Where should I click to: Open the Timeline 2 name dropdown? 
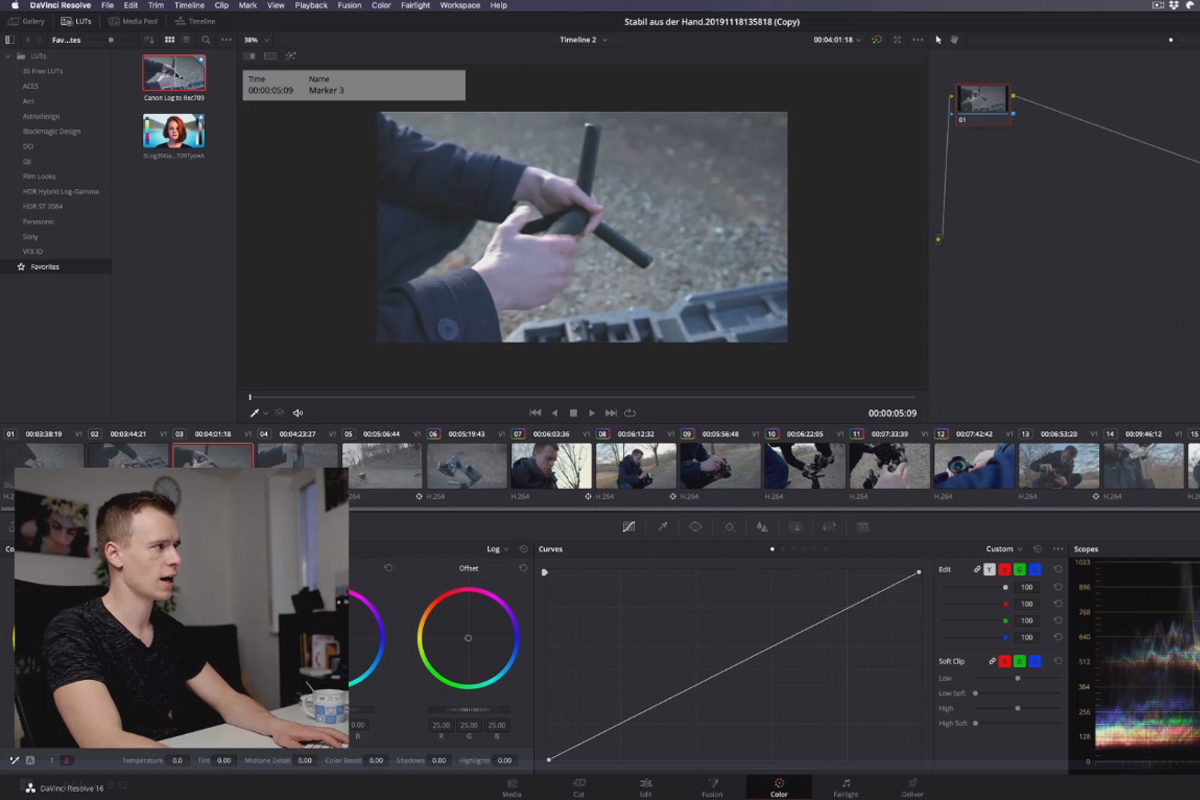pos(583,40)
